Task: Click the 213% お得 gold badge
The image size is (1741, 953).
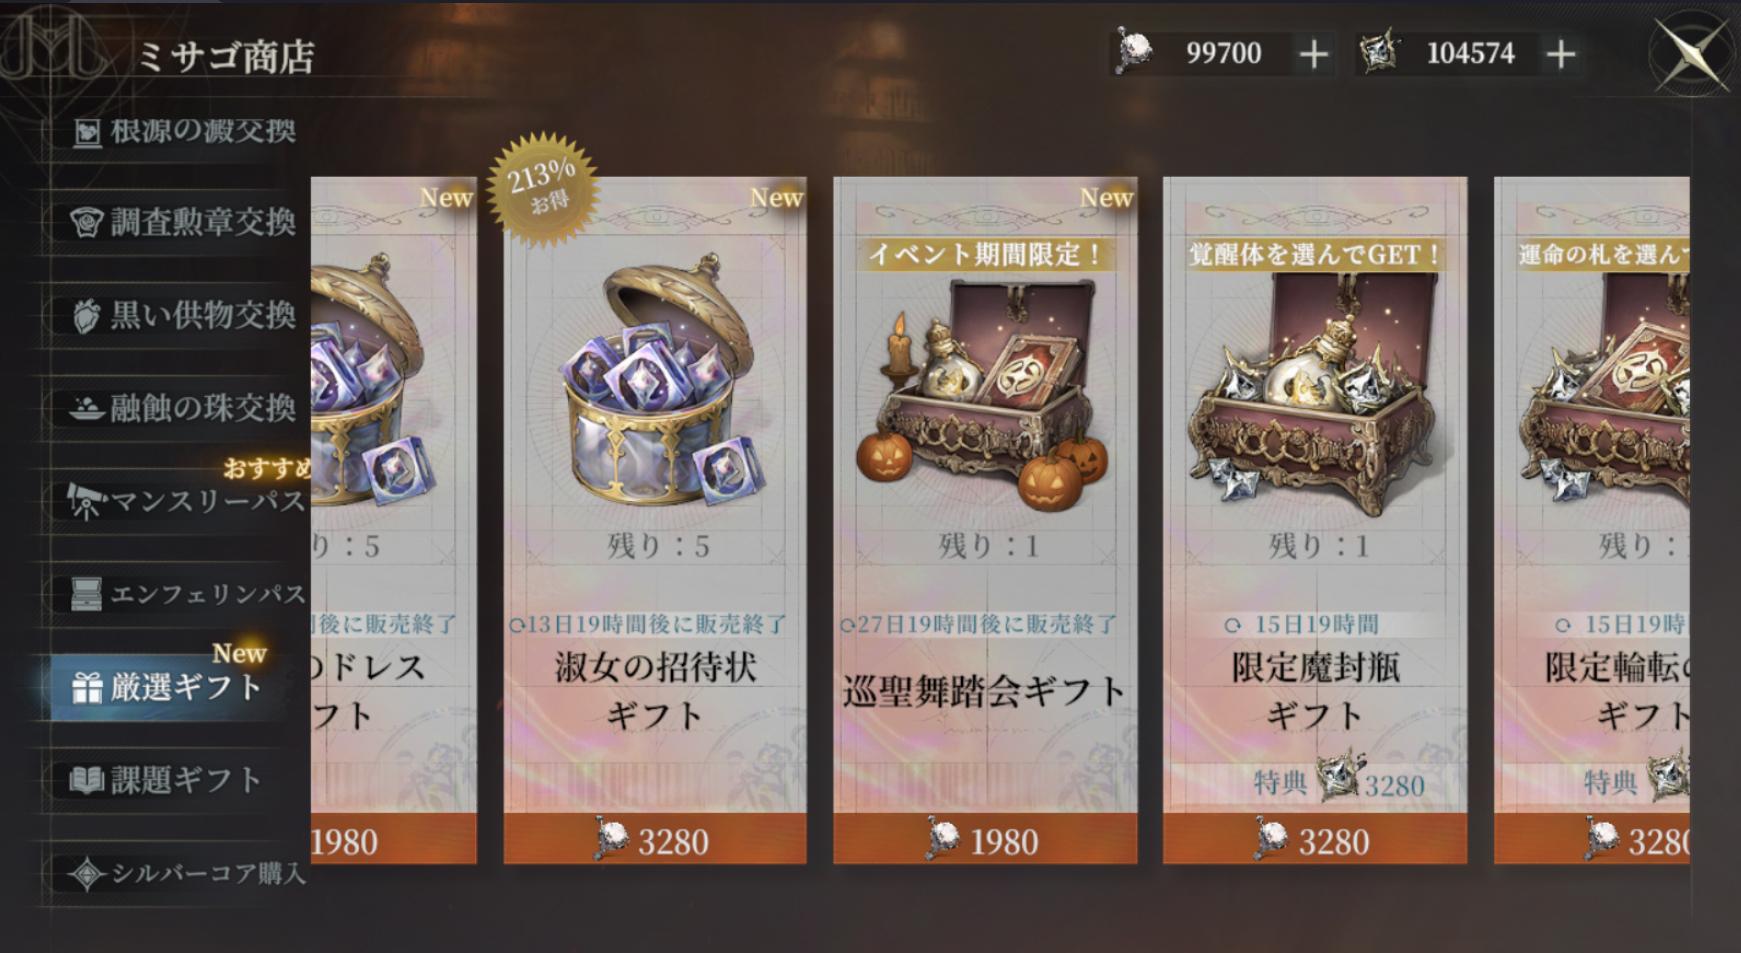Action: [x=542, y=187]
